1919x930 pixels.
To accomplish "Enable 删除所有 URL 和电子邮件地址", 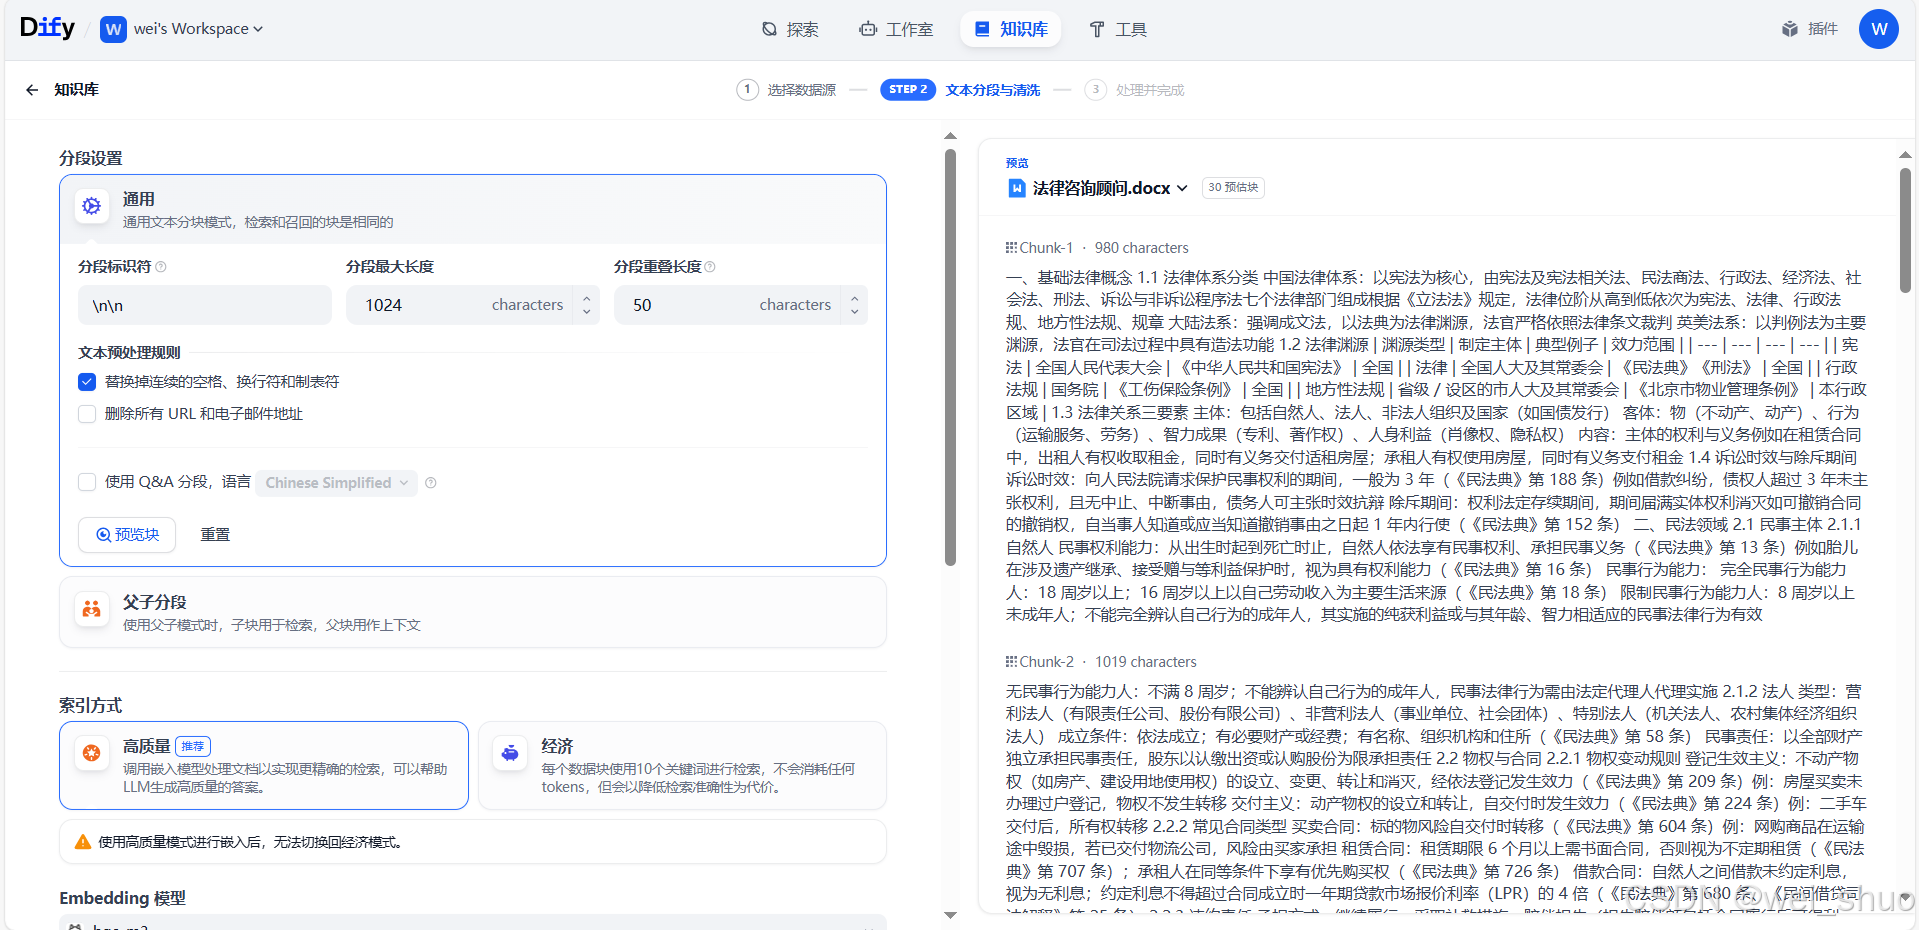I will tap(87, 413).
